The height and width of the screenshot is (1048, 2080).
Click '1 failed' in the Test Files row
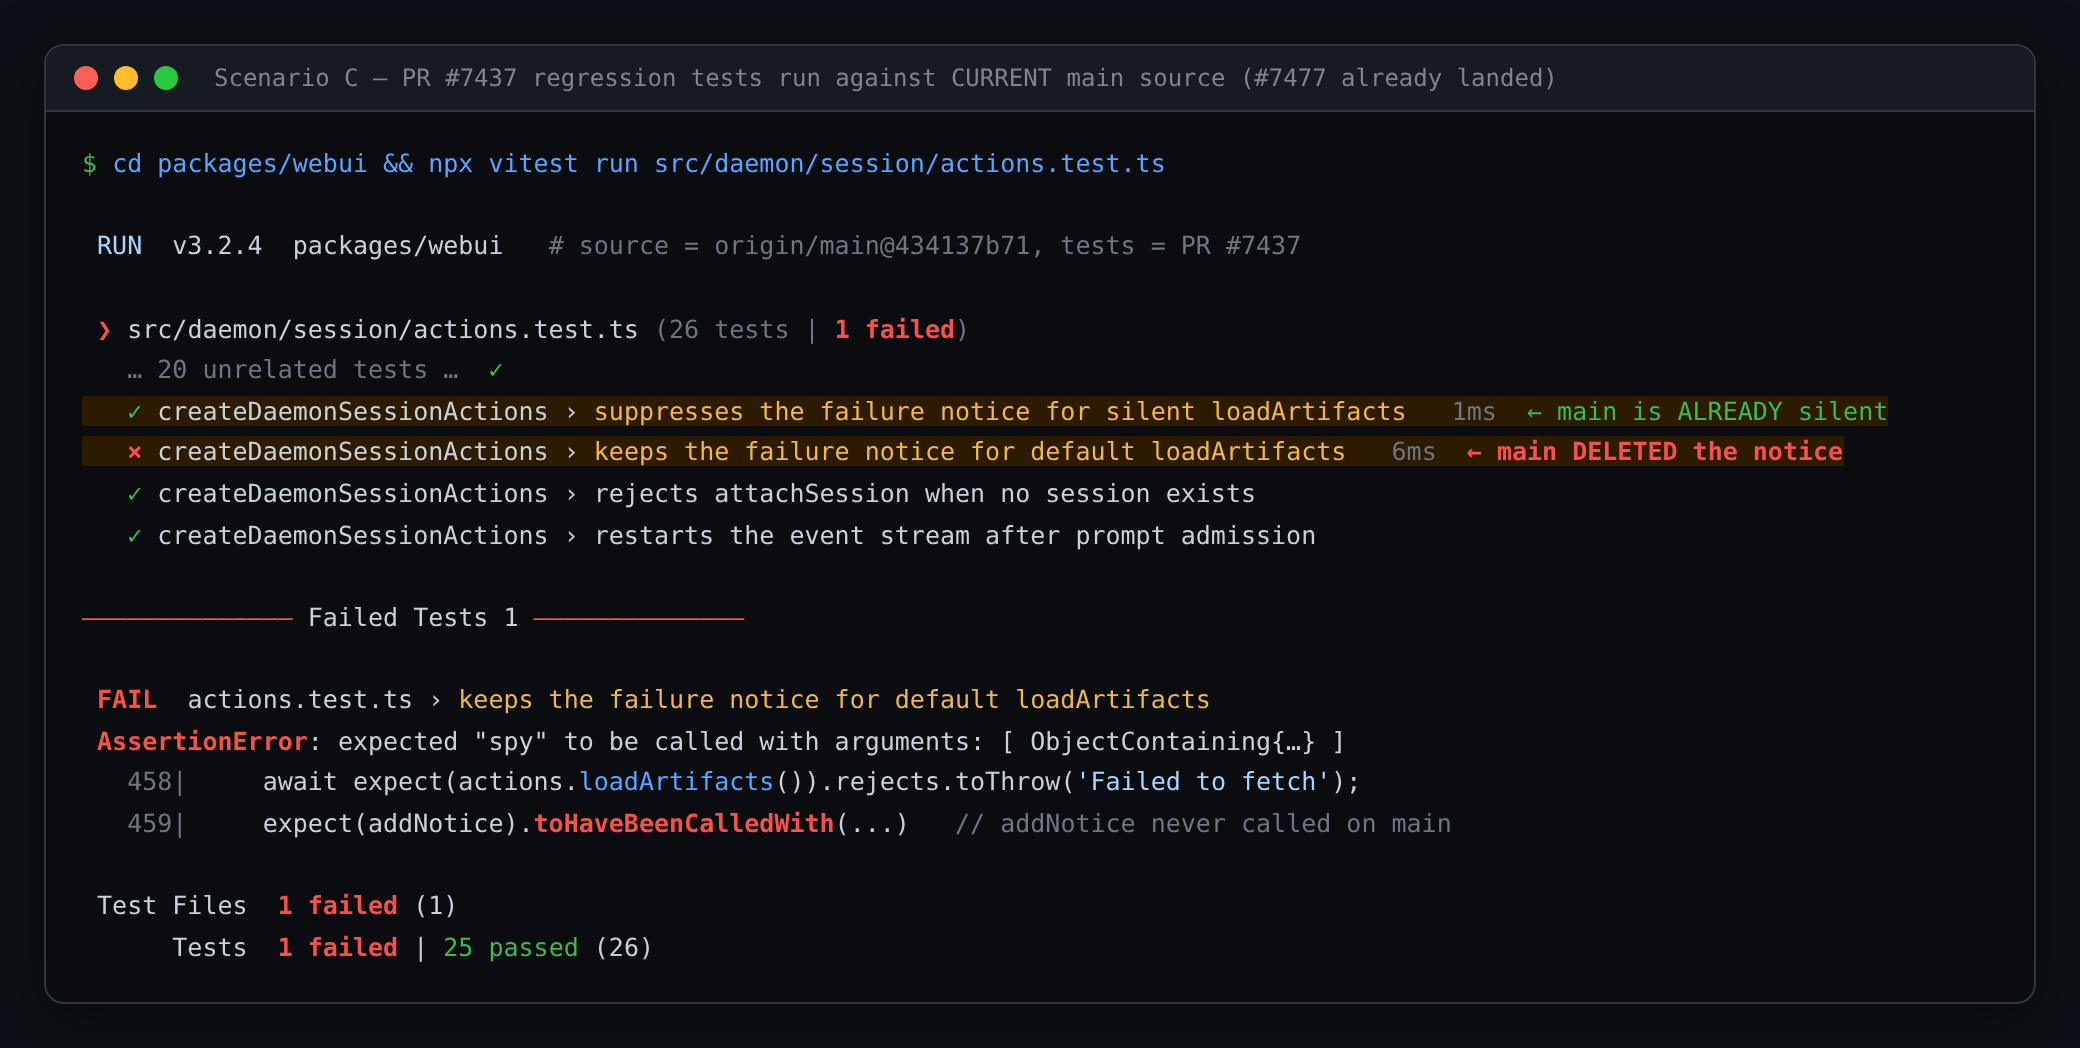[338, 906]
